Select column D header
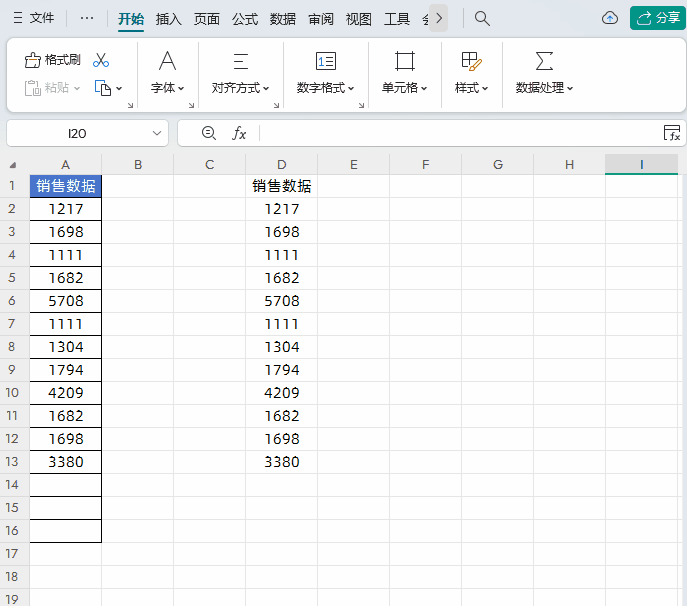The image size is (687, 606). 282,164
